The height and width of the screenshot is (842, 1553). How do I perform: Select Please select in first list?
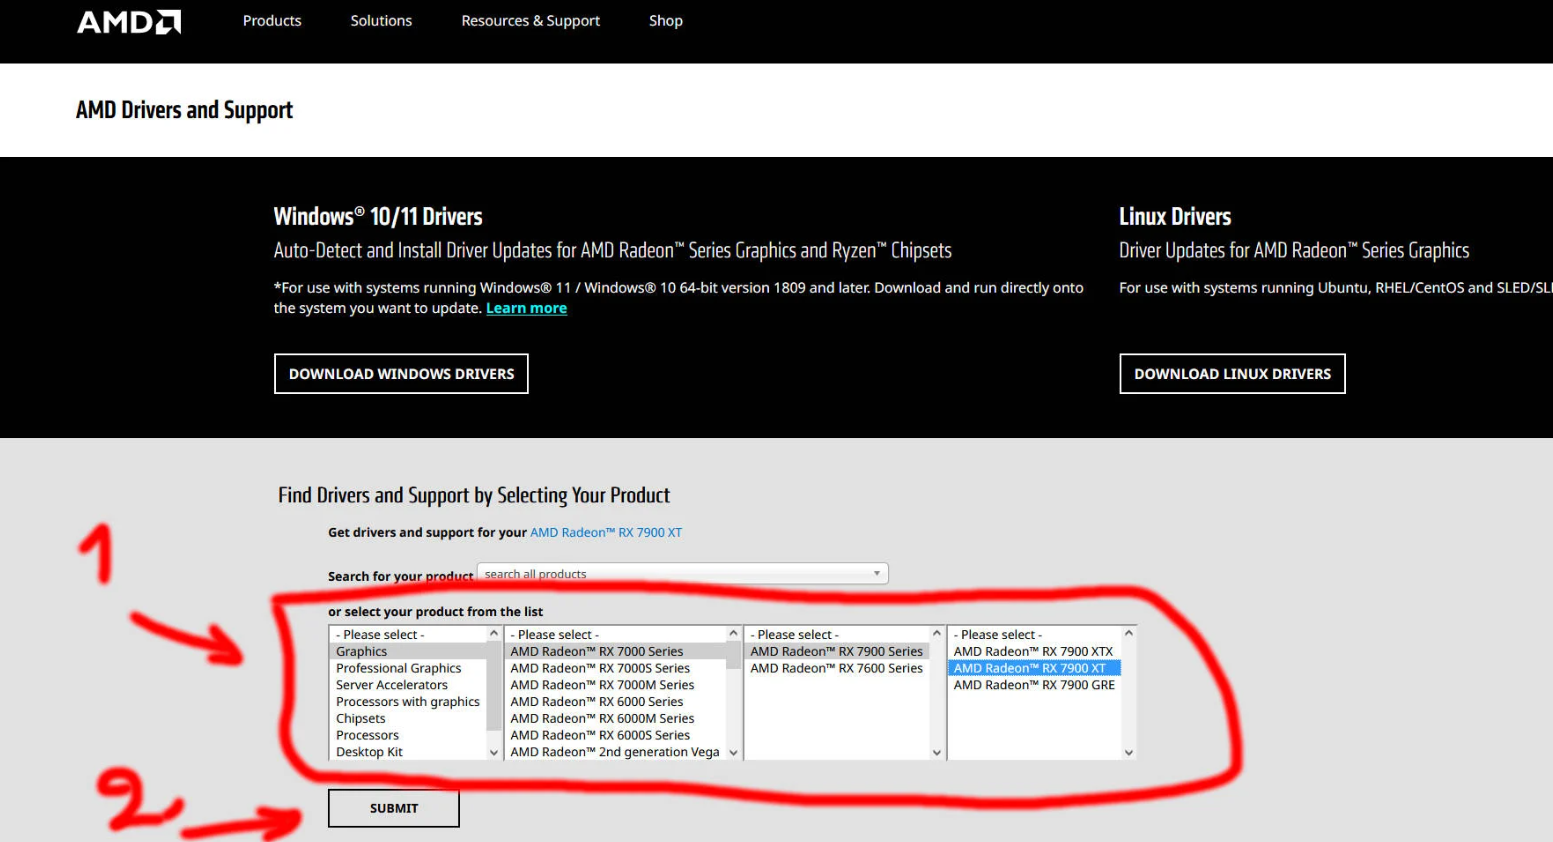pyautogui.click(x=408, y=635)
